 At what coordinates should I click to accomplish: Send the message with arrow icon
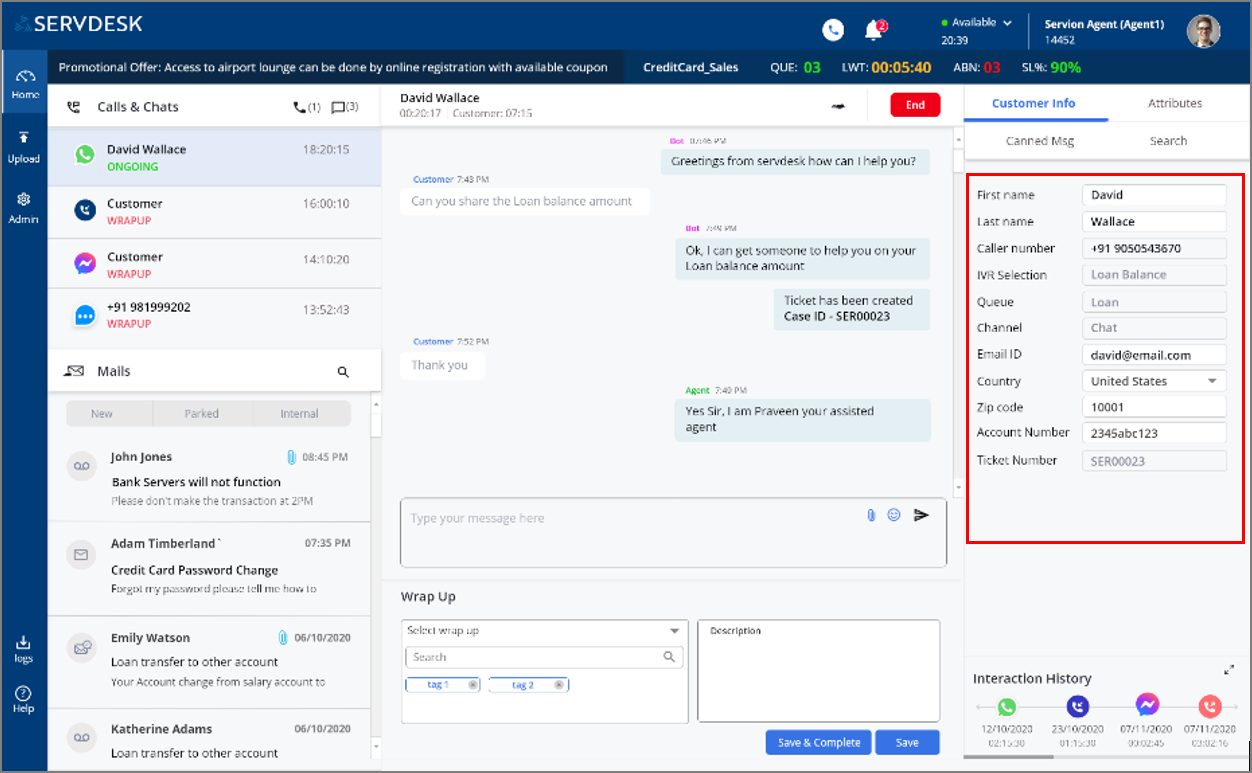[921, 515]
